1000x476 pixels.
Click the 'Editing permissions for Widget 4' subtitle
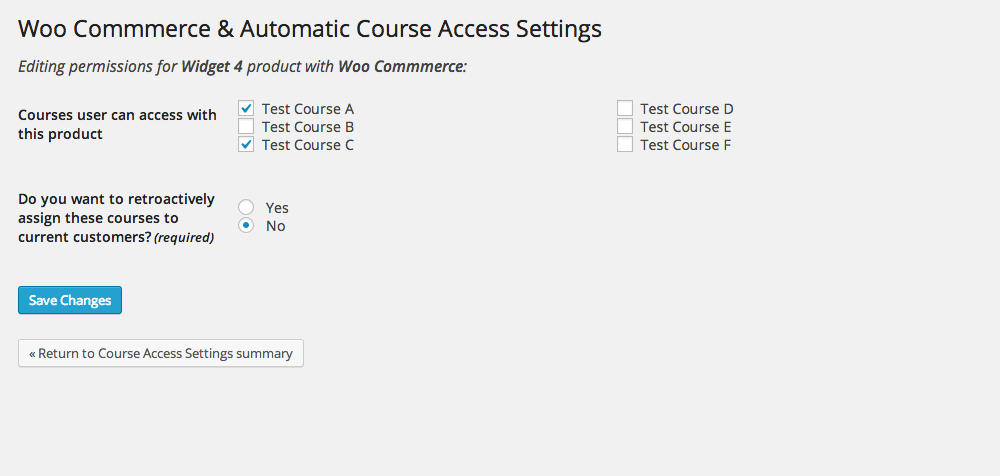[242, 66]
